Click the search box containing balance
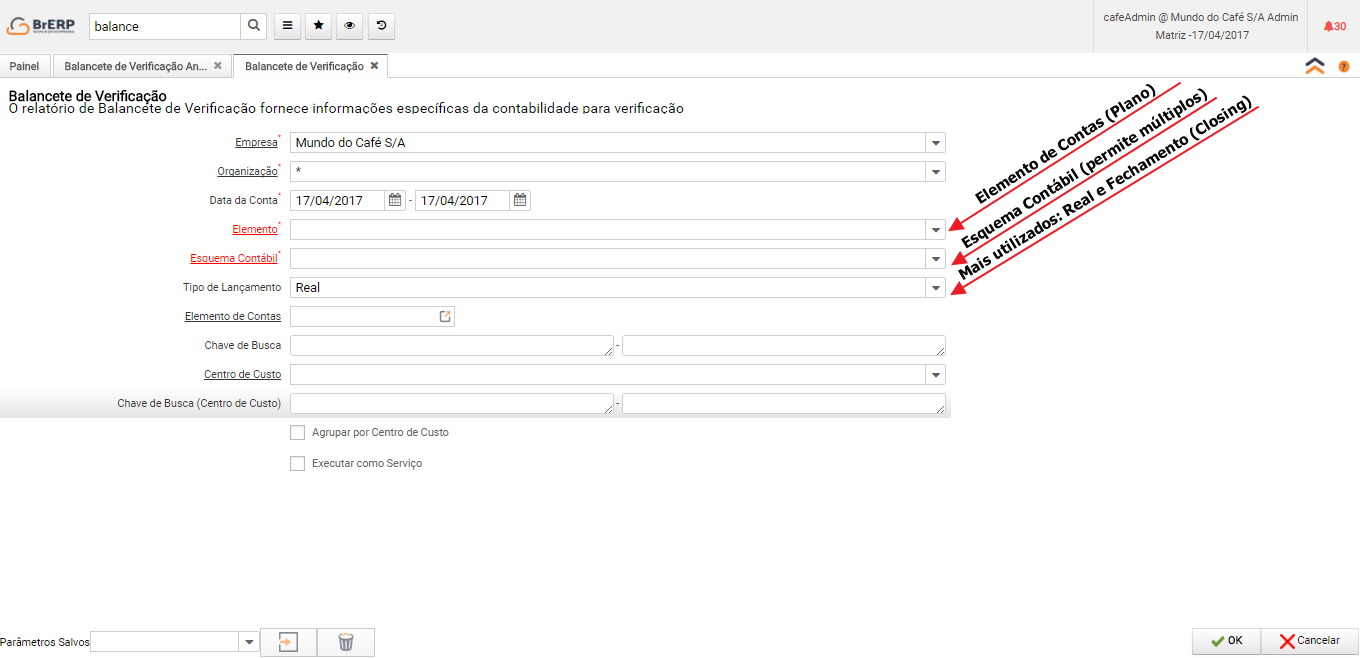The width and height of the screenshot is (1360, 658). [x=165, y=26]
